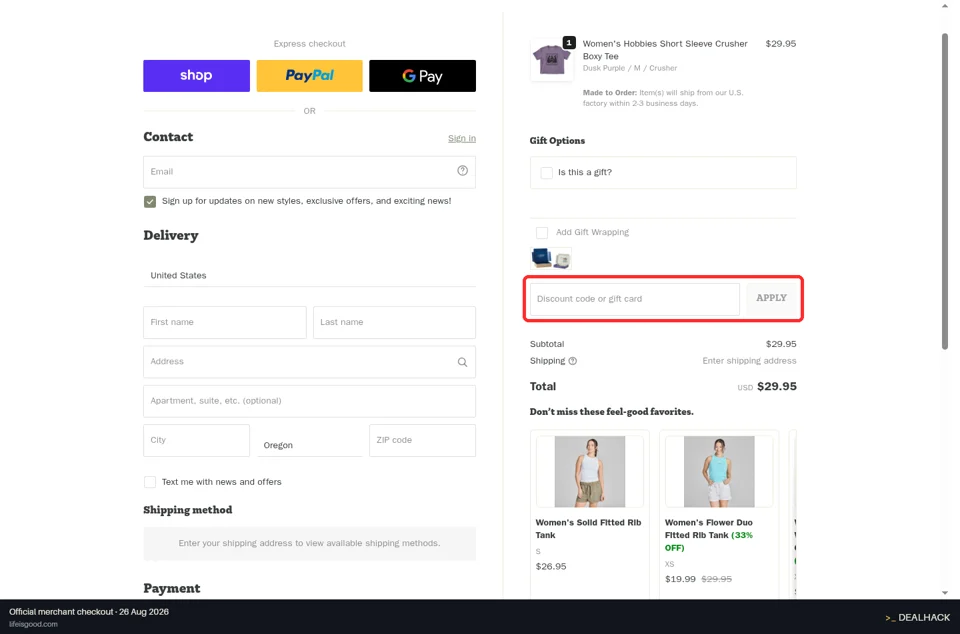The width and height of the screenshot is (960, 634).
Task: Click the Shipping info question icon
Action: pyautogui.click(x=572, y=361)
